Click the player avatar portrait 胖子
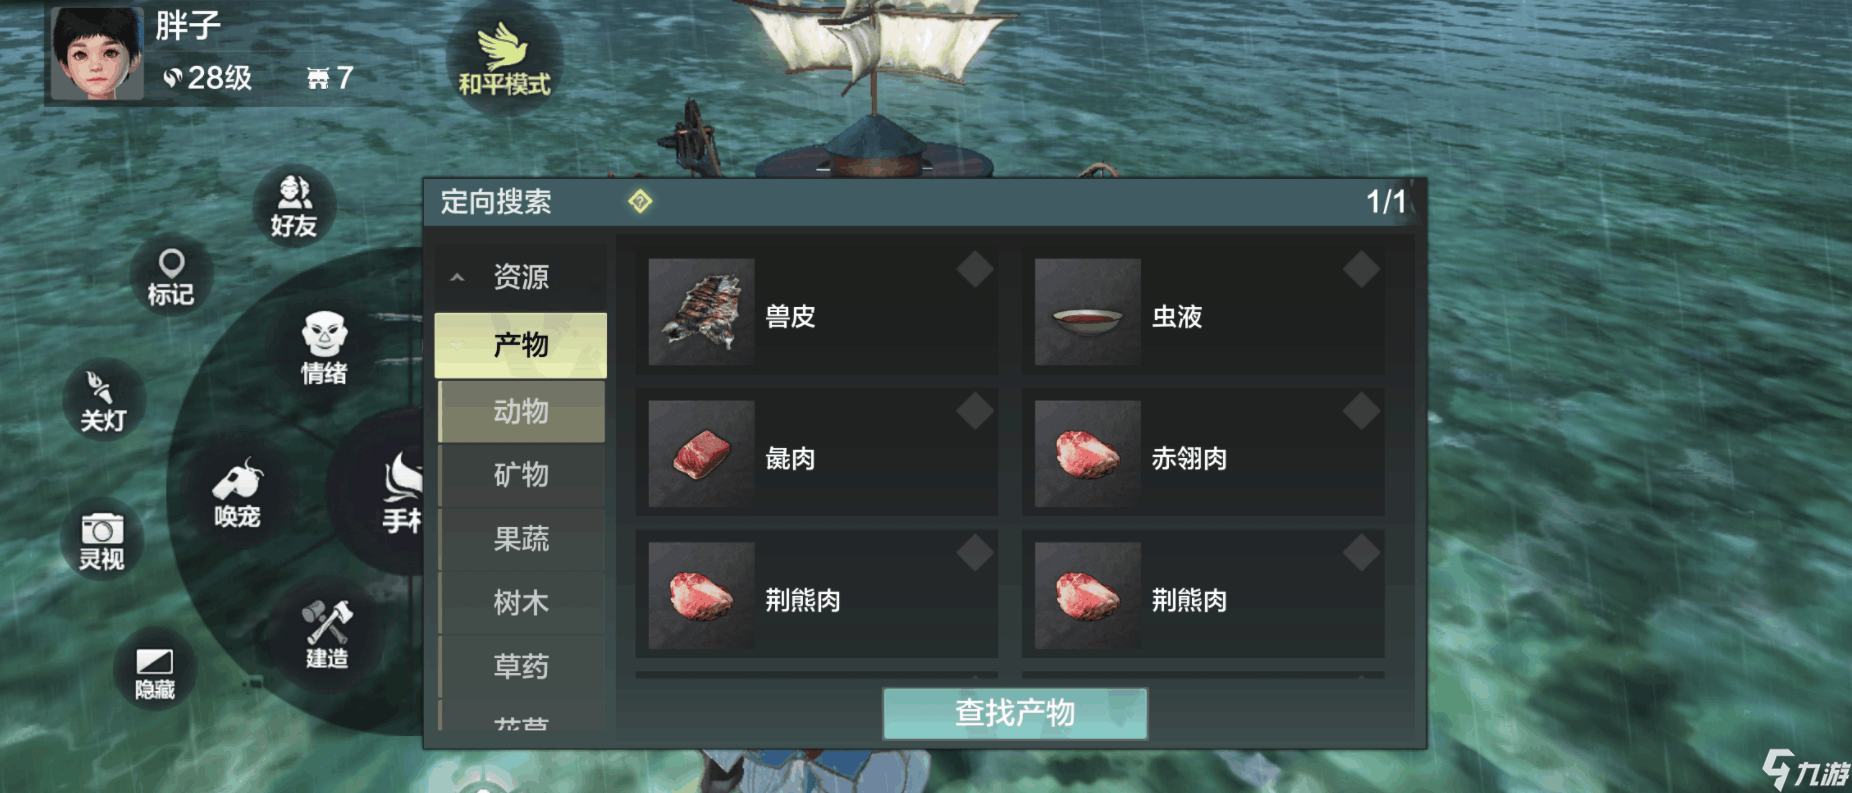The height and width of the screenshot is (793, 1852). [x=98, y=53]
